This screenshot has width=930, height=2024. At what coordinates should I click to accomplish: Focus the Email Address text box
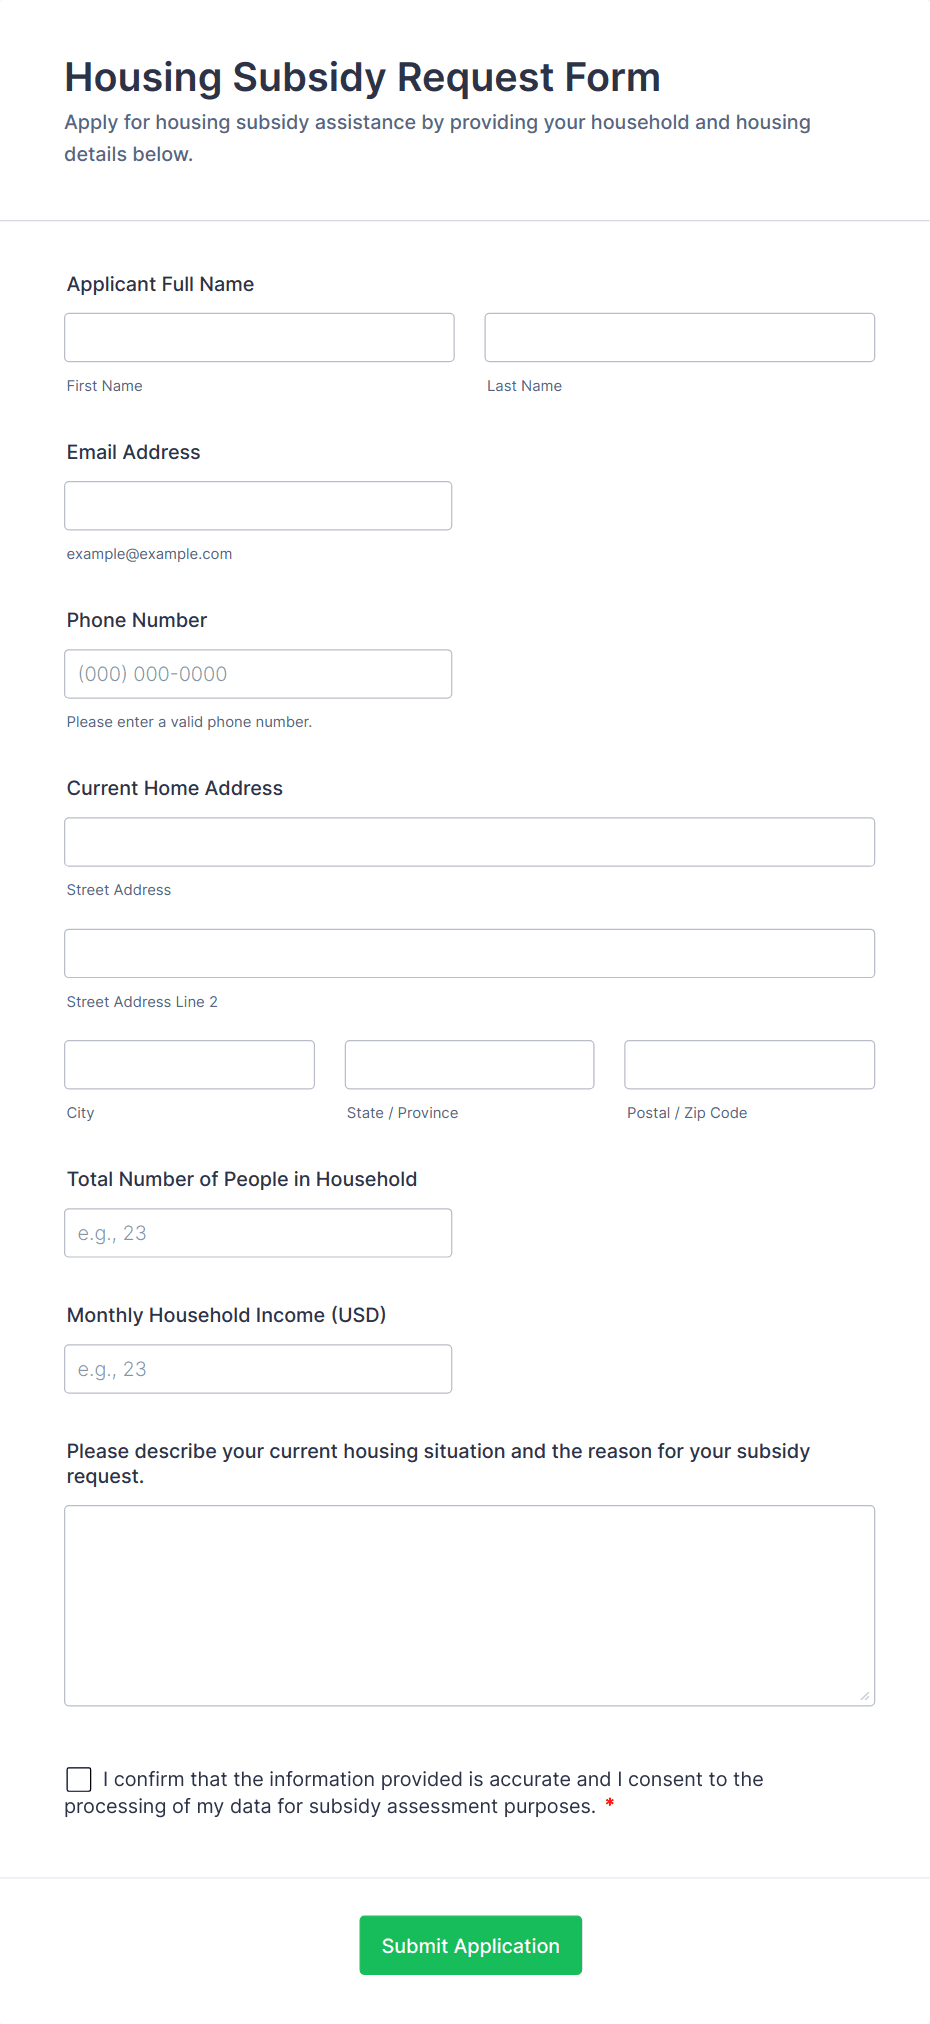pyautogui.click(x=258, y=506)
